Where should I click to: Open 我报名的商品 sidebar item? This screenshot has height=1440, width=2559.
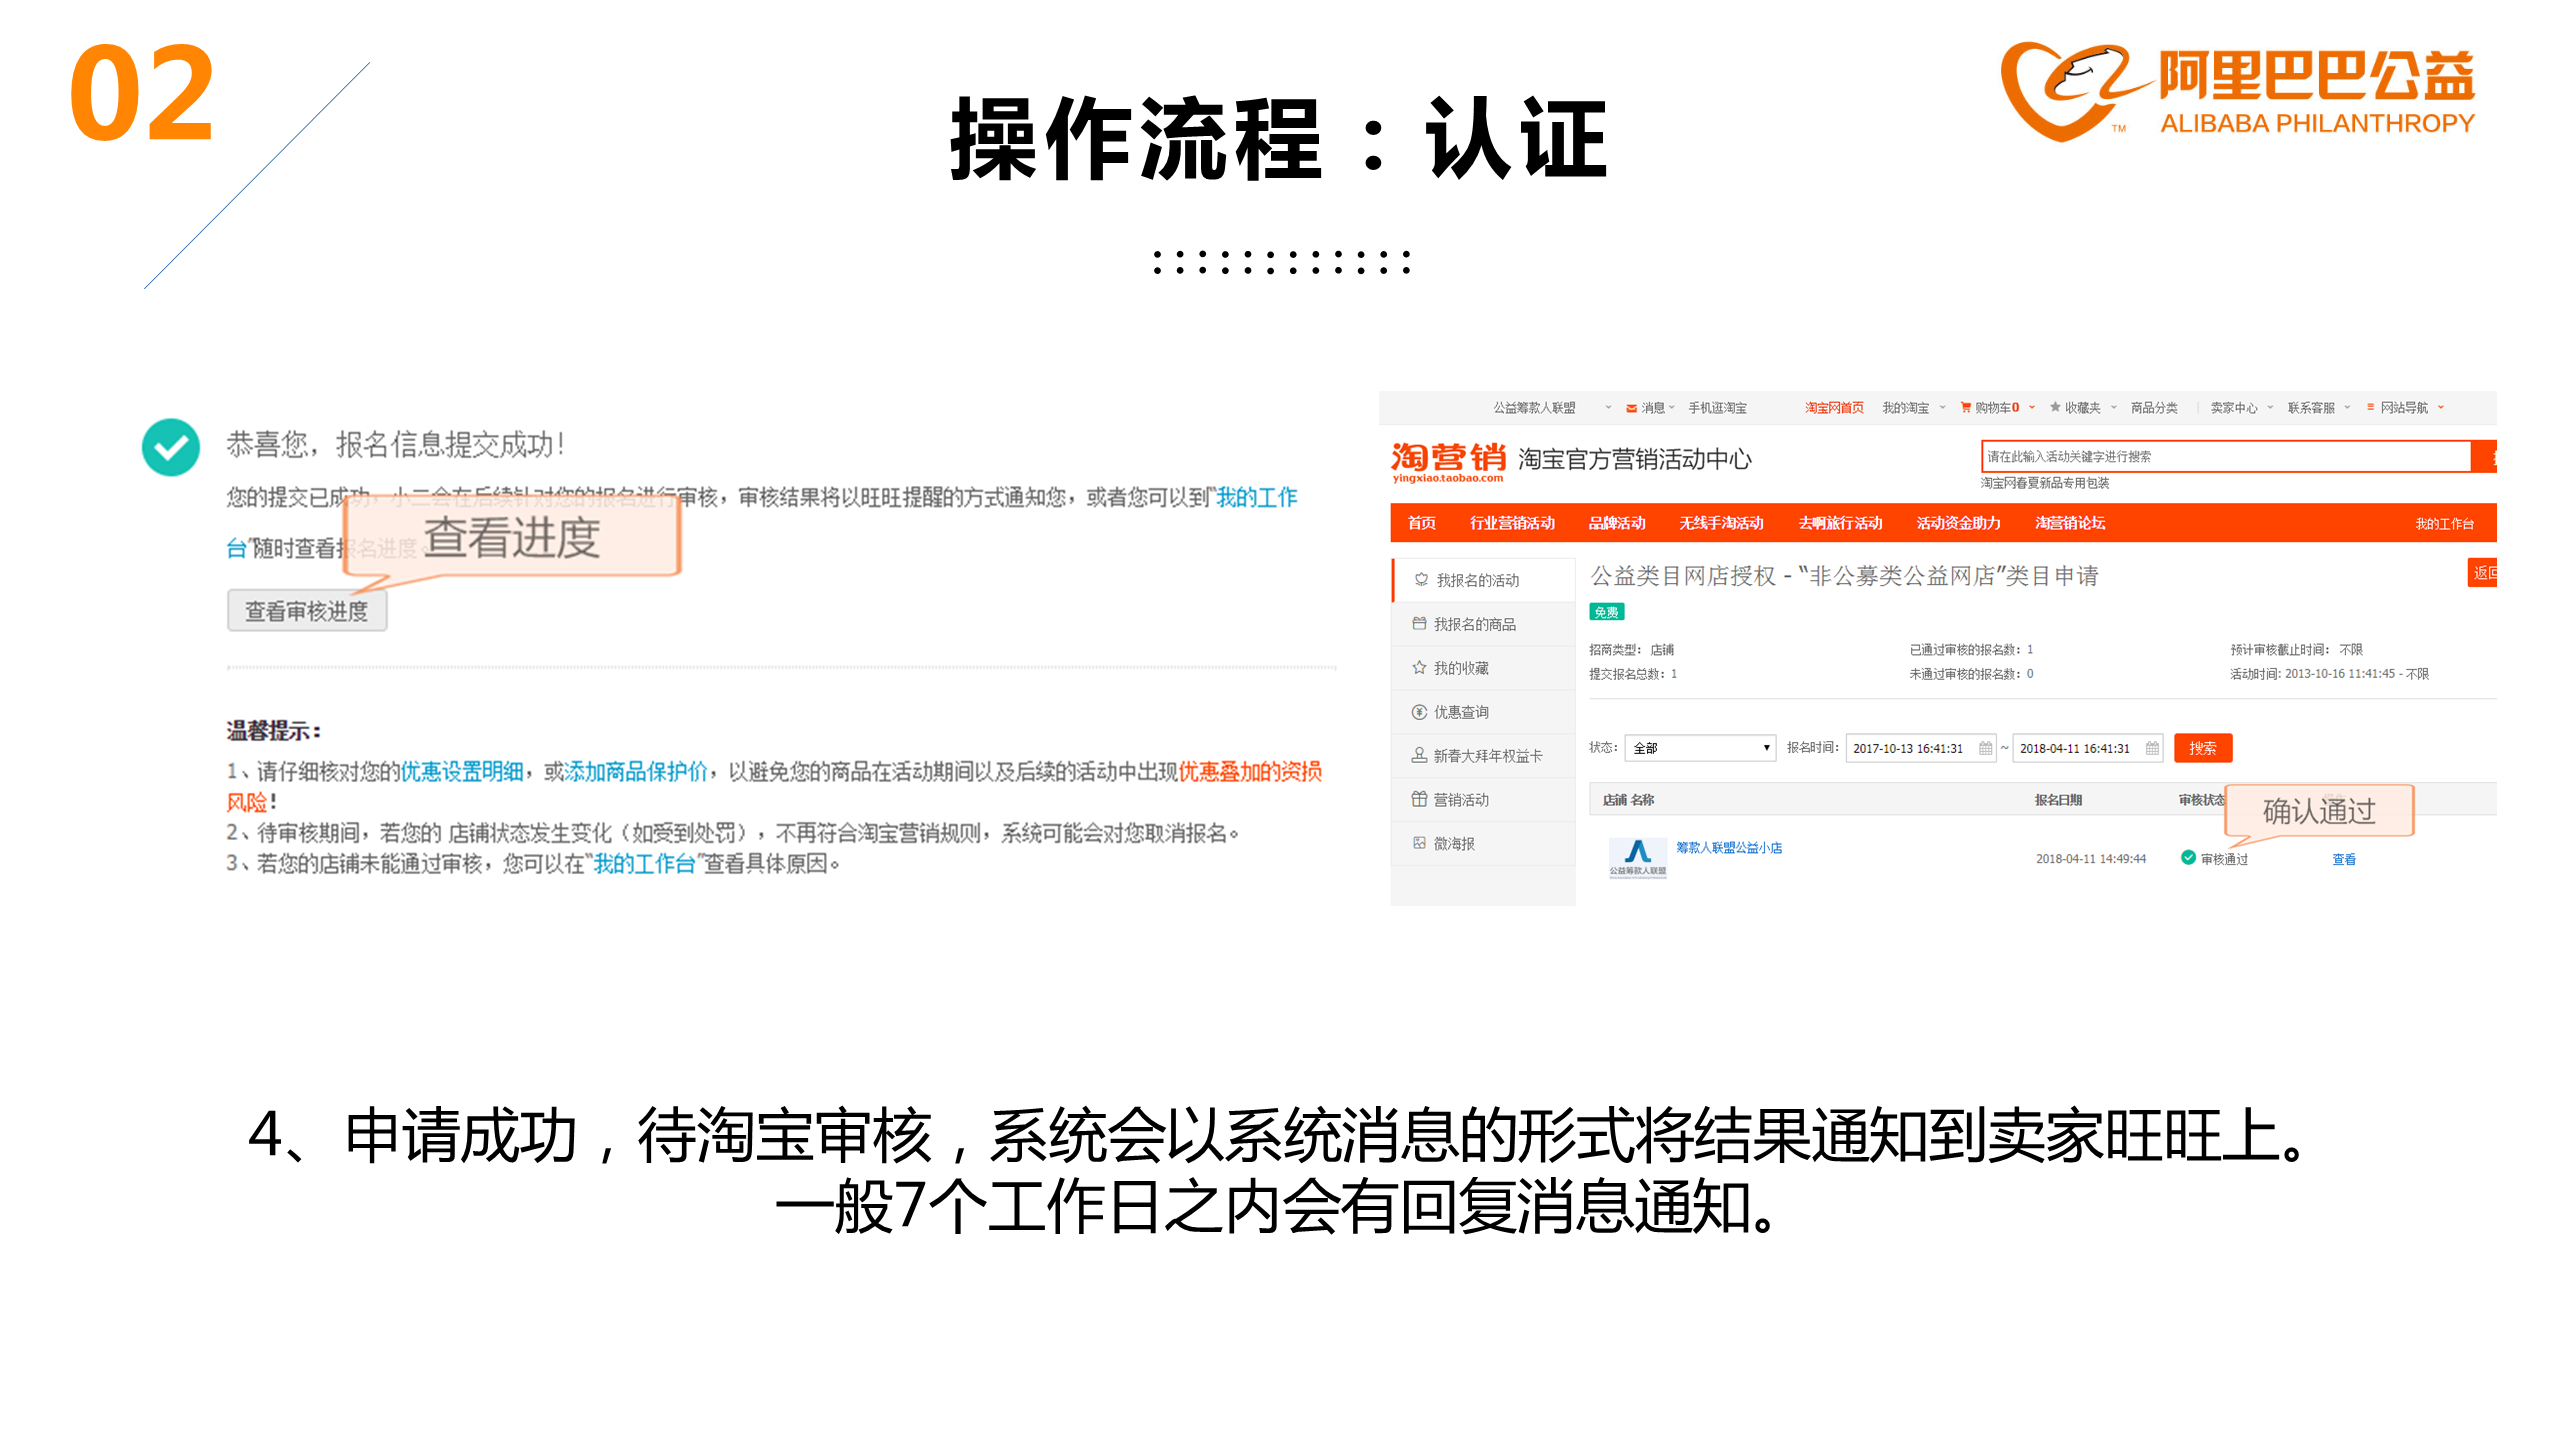[1483, 624]
